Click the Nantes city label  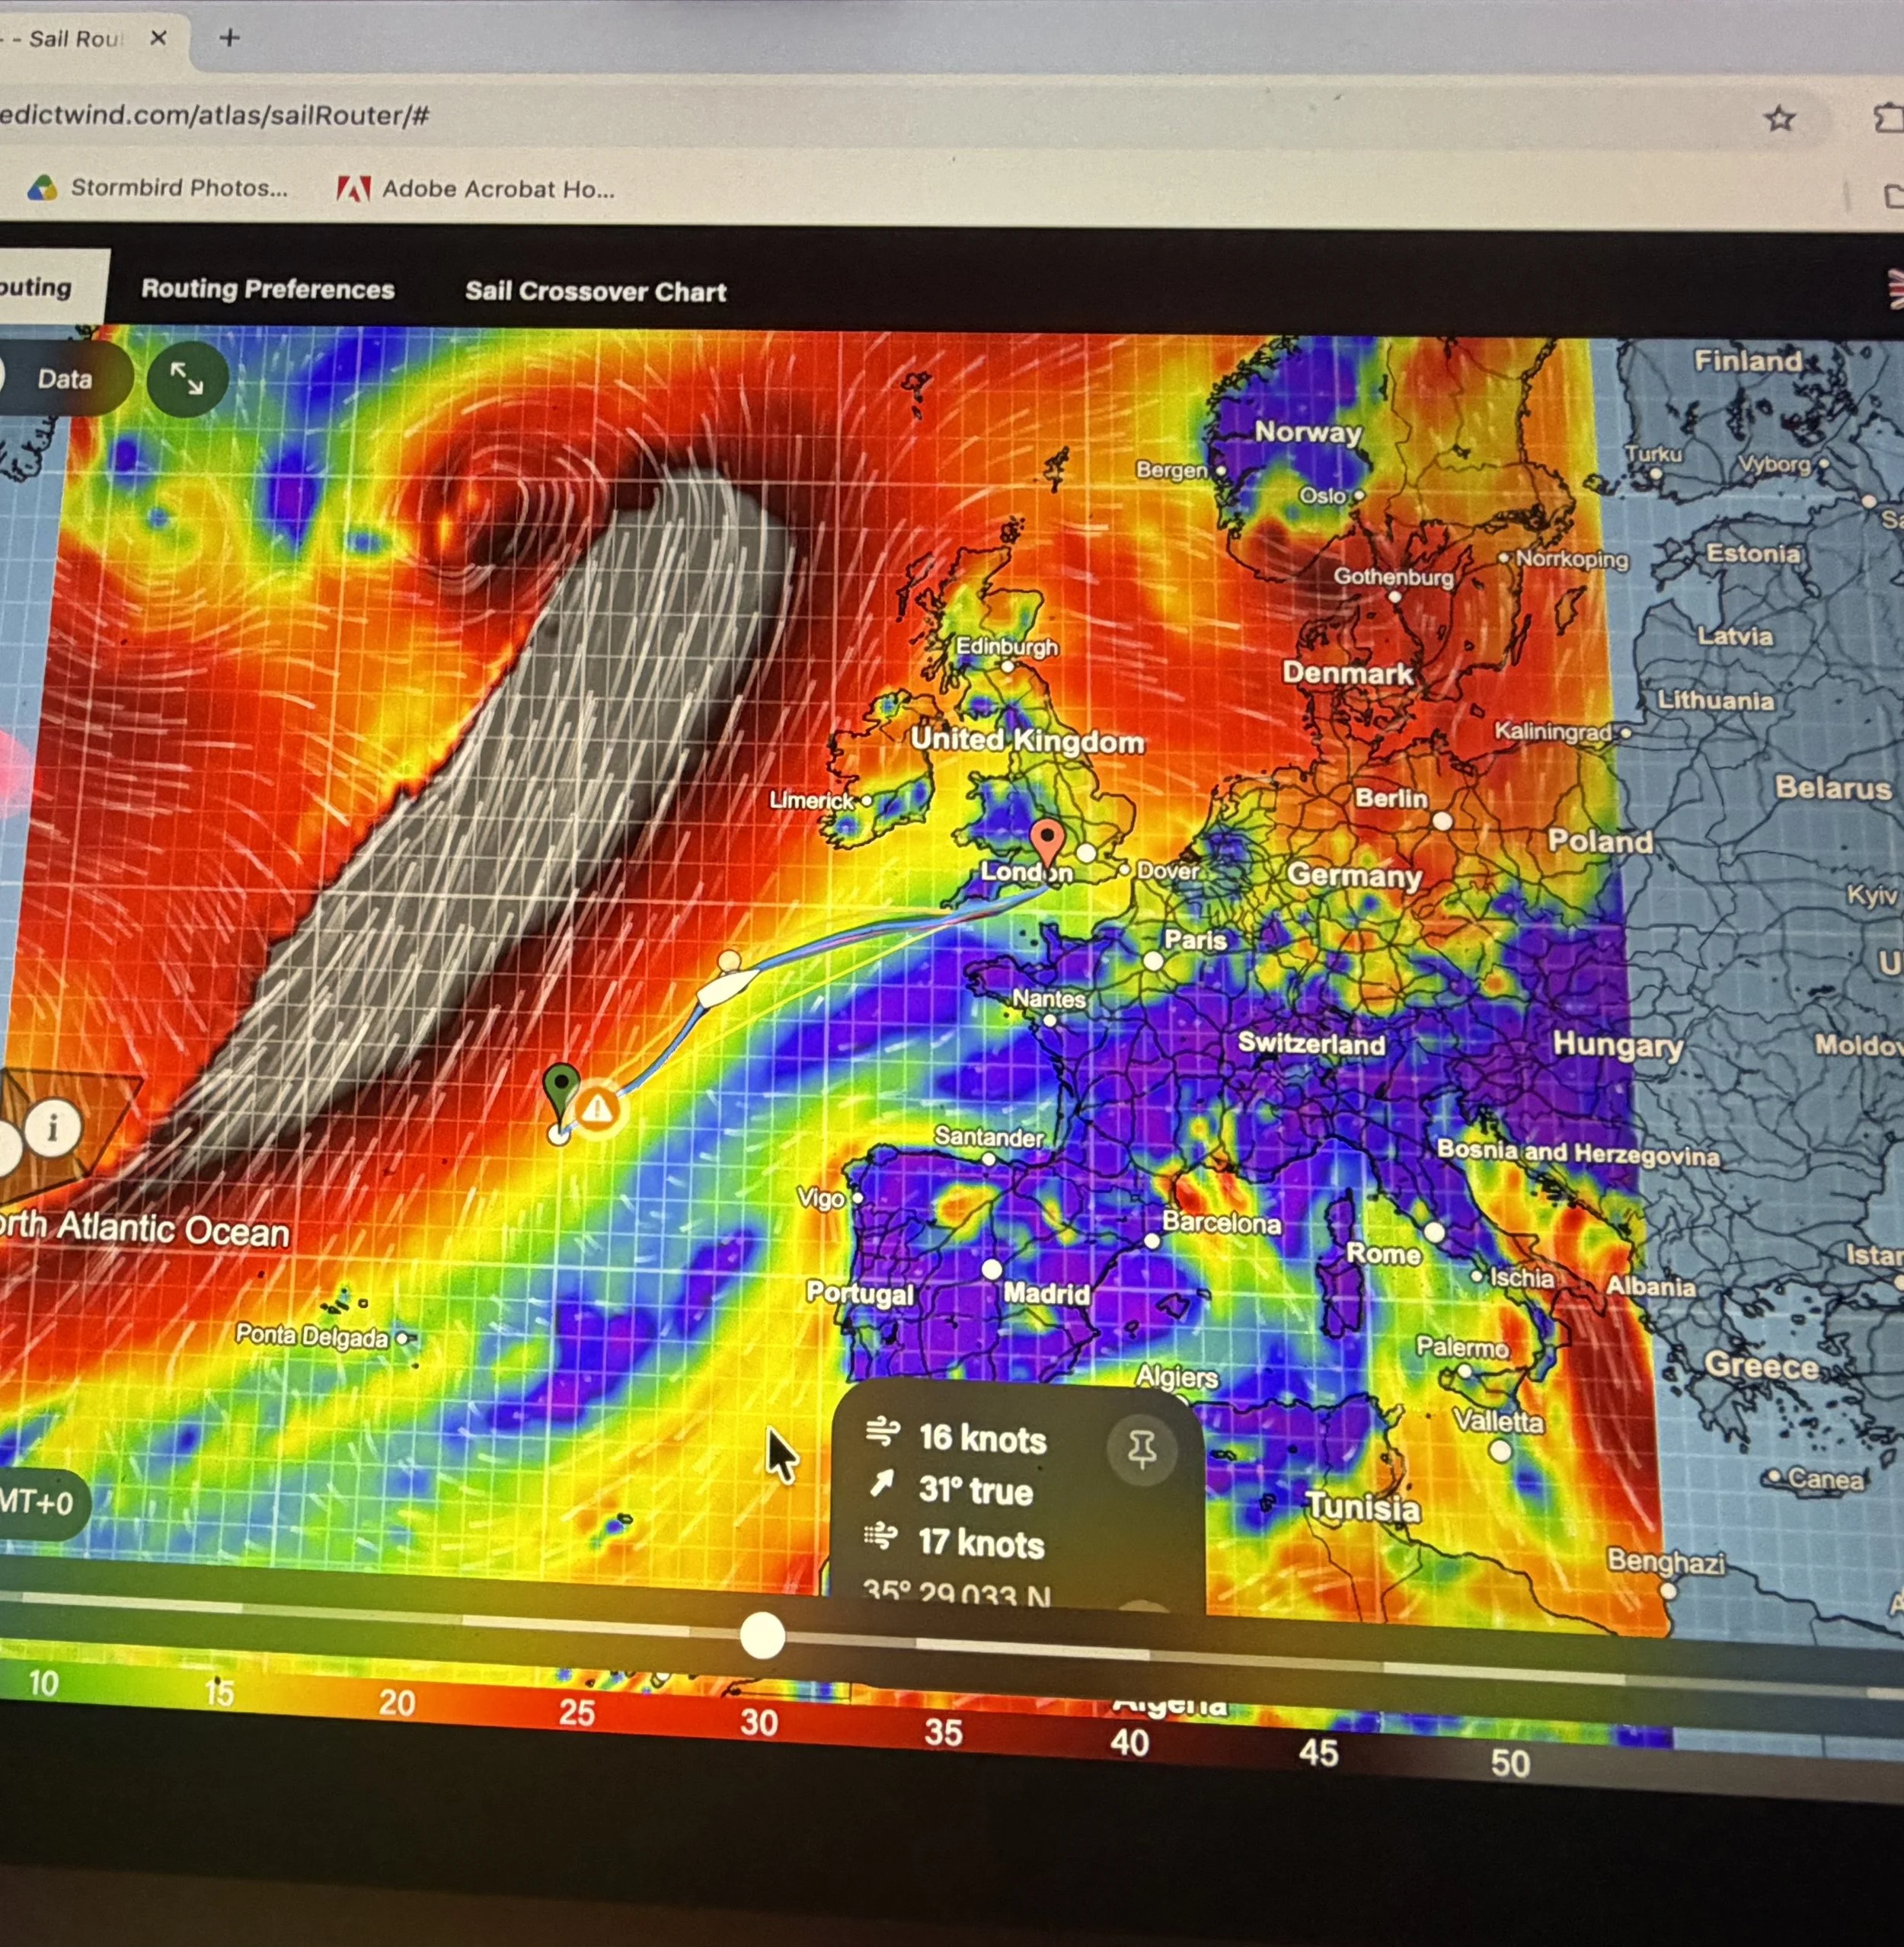[x=1049, y=998]
